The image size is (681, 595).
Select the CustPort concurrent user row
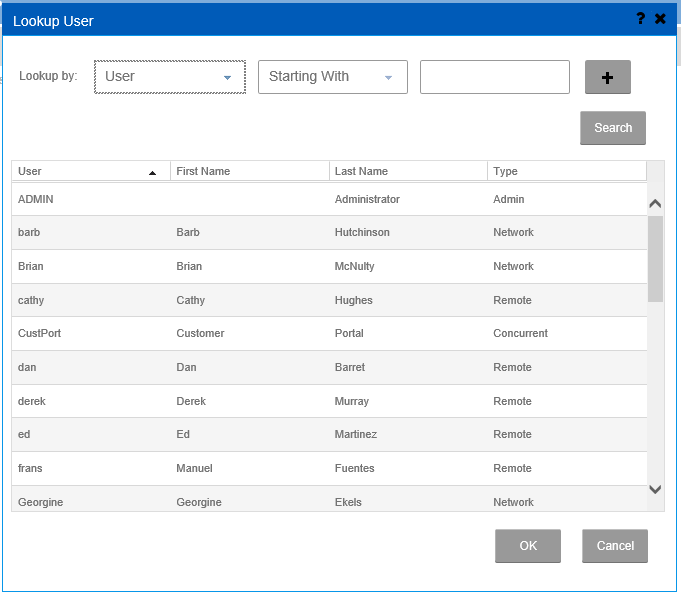[x=329, y=333]
